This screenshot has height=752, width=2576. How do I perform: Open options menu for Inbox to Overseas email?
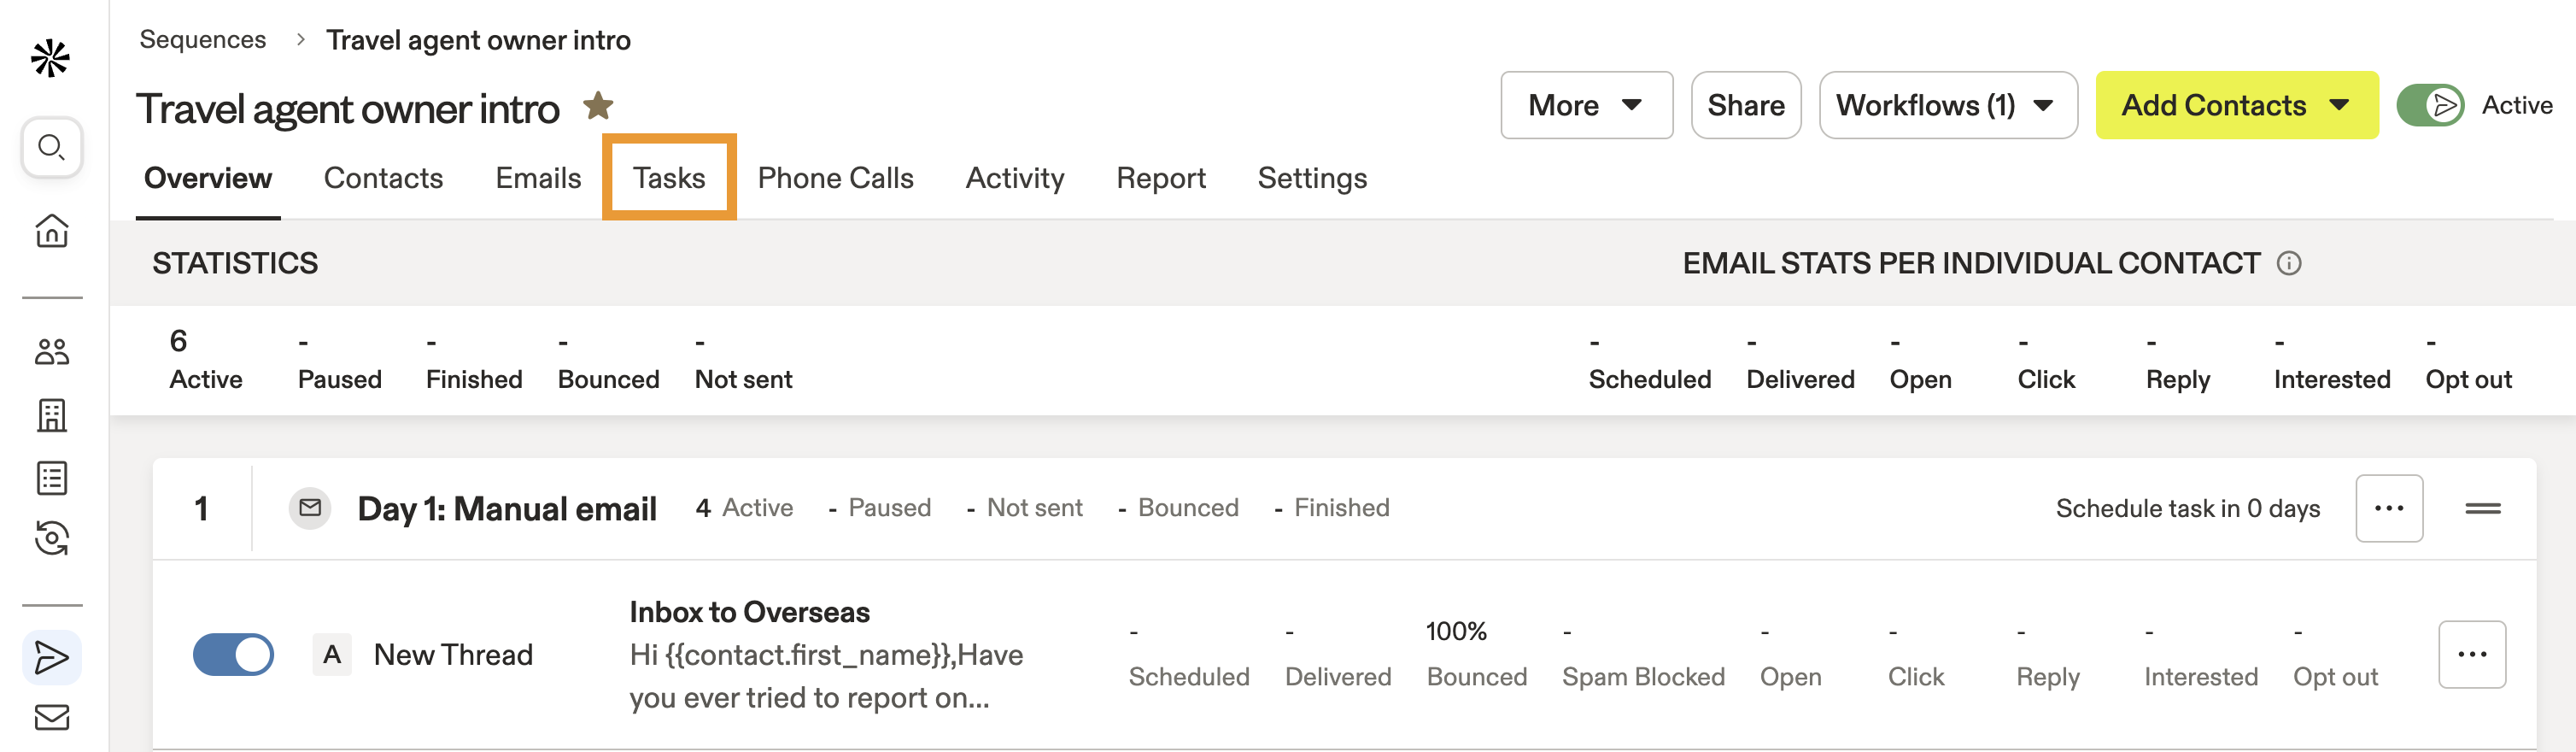tap(2471, 654)
